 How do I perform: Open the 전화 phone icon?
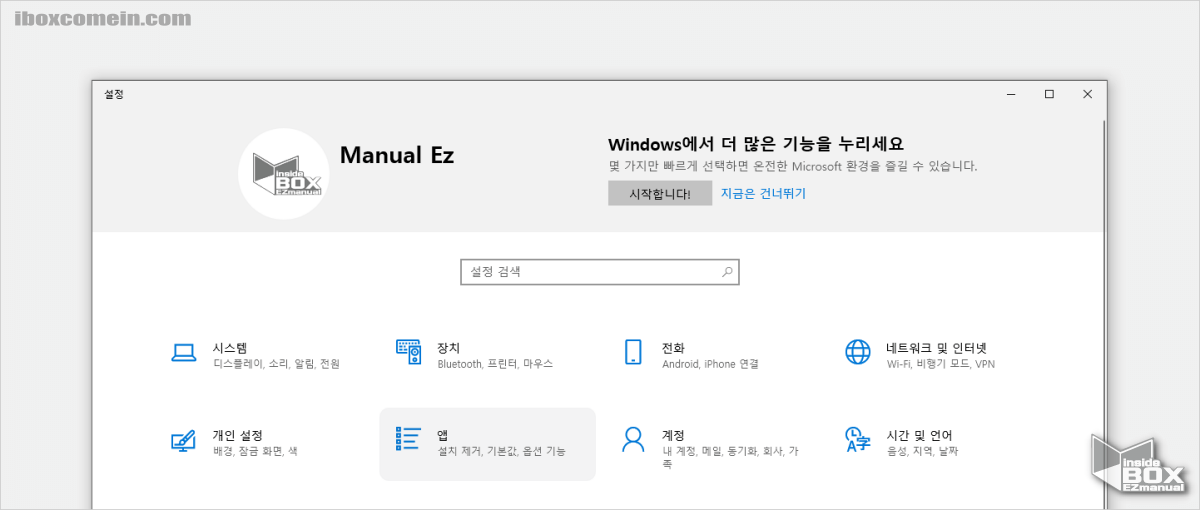click(x=633, y=352)
